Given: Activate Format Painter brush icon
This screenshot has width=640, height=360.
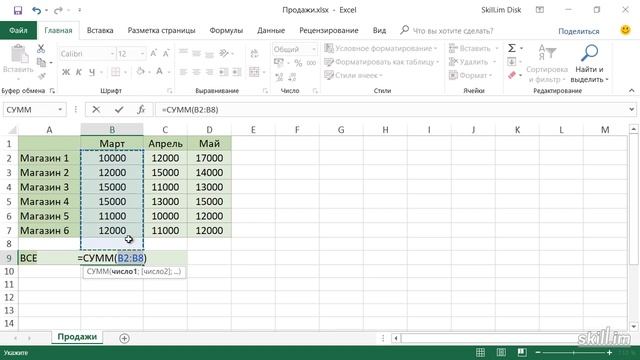Looking at the screenshot, I should pyautogui.click(x=41, y=76).
